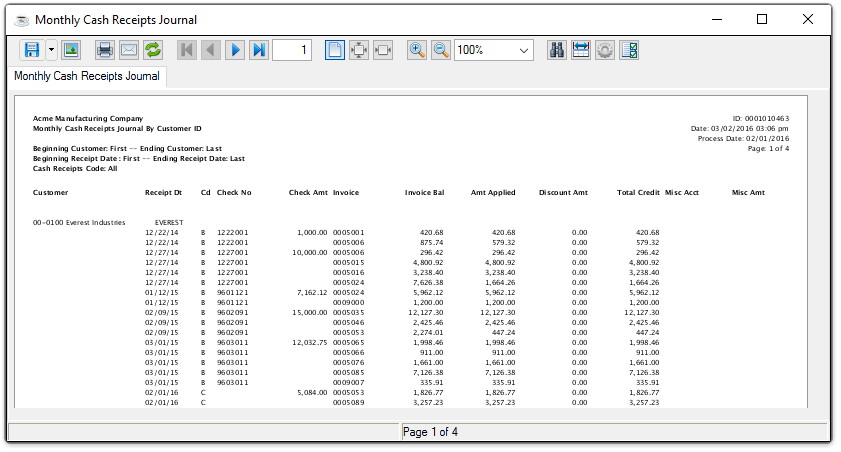
Task: Toggle whole page view mode
Action: tap(335, 50)
